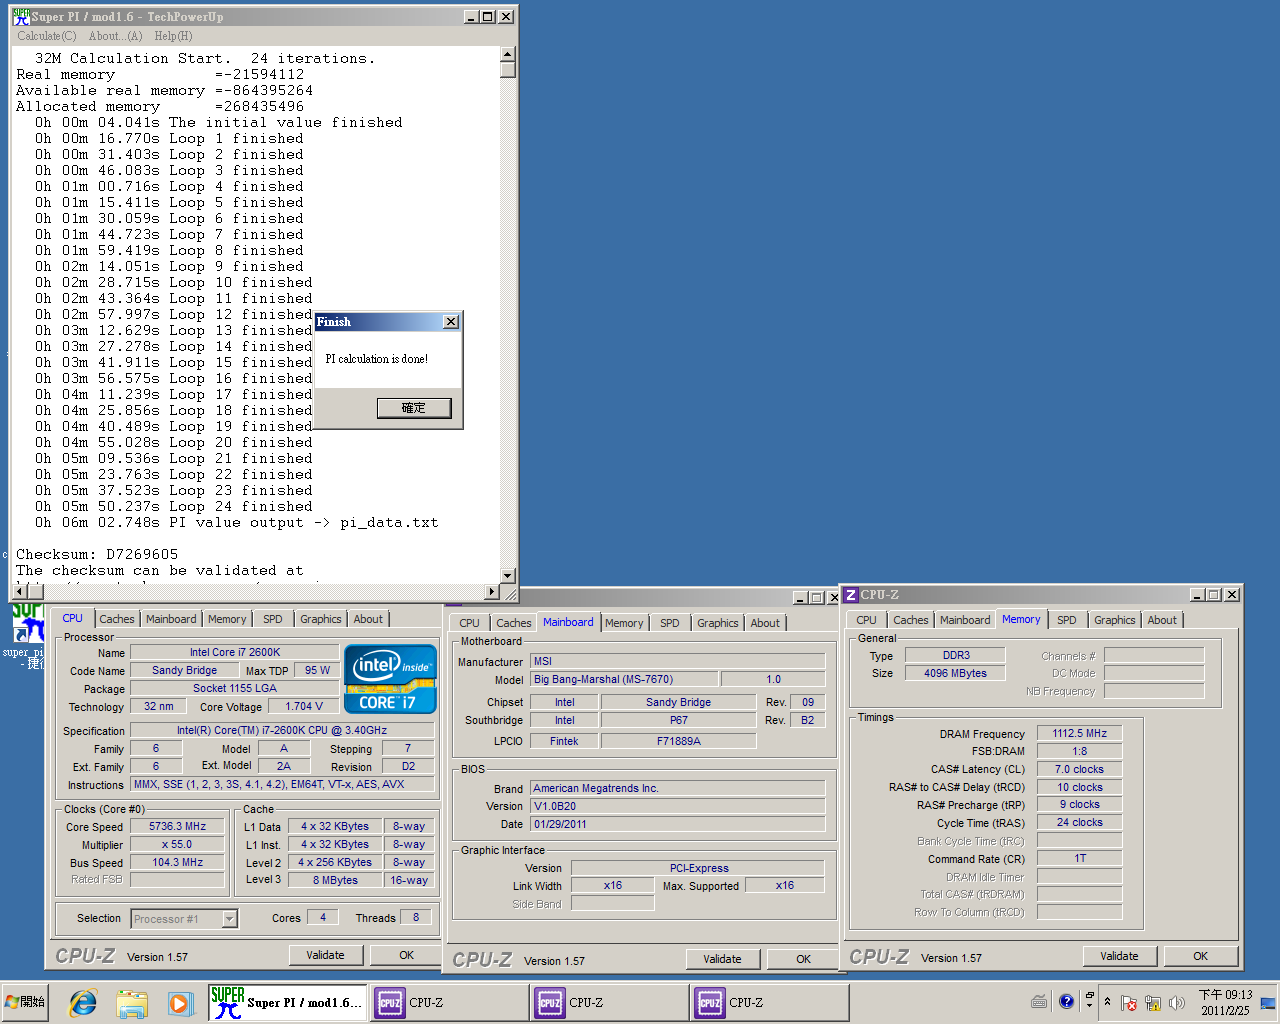Click the multiplier value x 55.0

[x=178, y=844]
